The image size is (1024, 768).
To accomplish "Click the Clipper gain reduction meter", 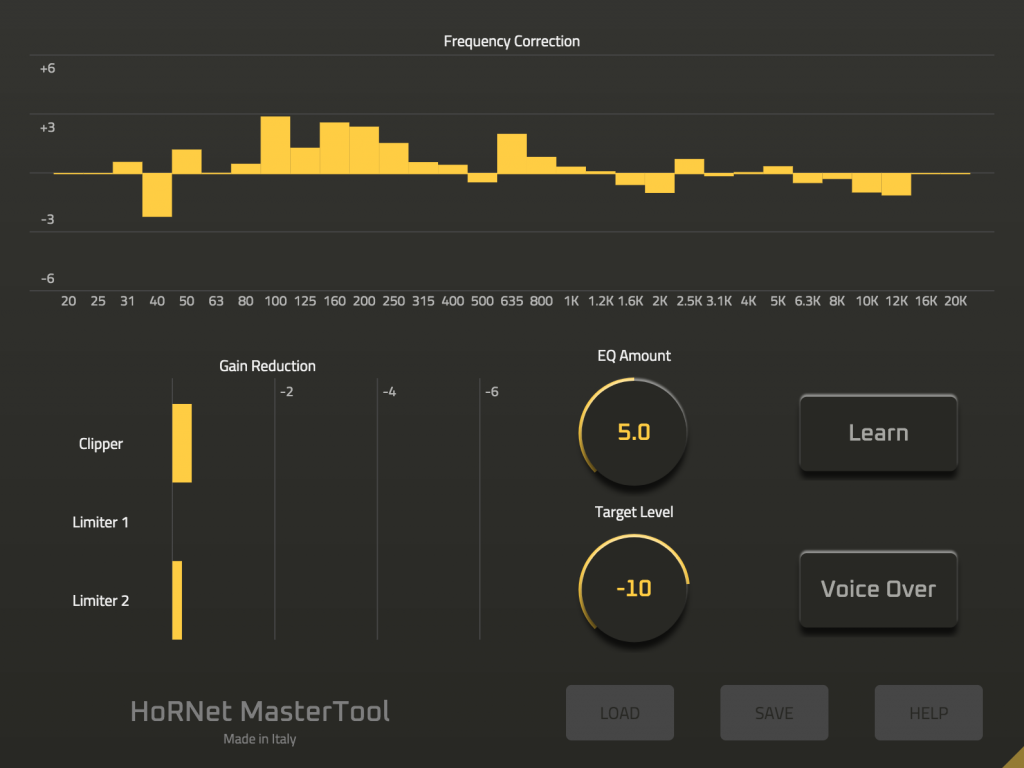I will tap(181, 443).
